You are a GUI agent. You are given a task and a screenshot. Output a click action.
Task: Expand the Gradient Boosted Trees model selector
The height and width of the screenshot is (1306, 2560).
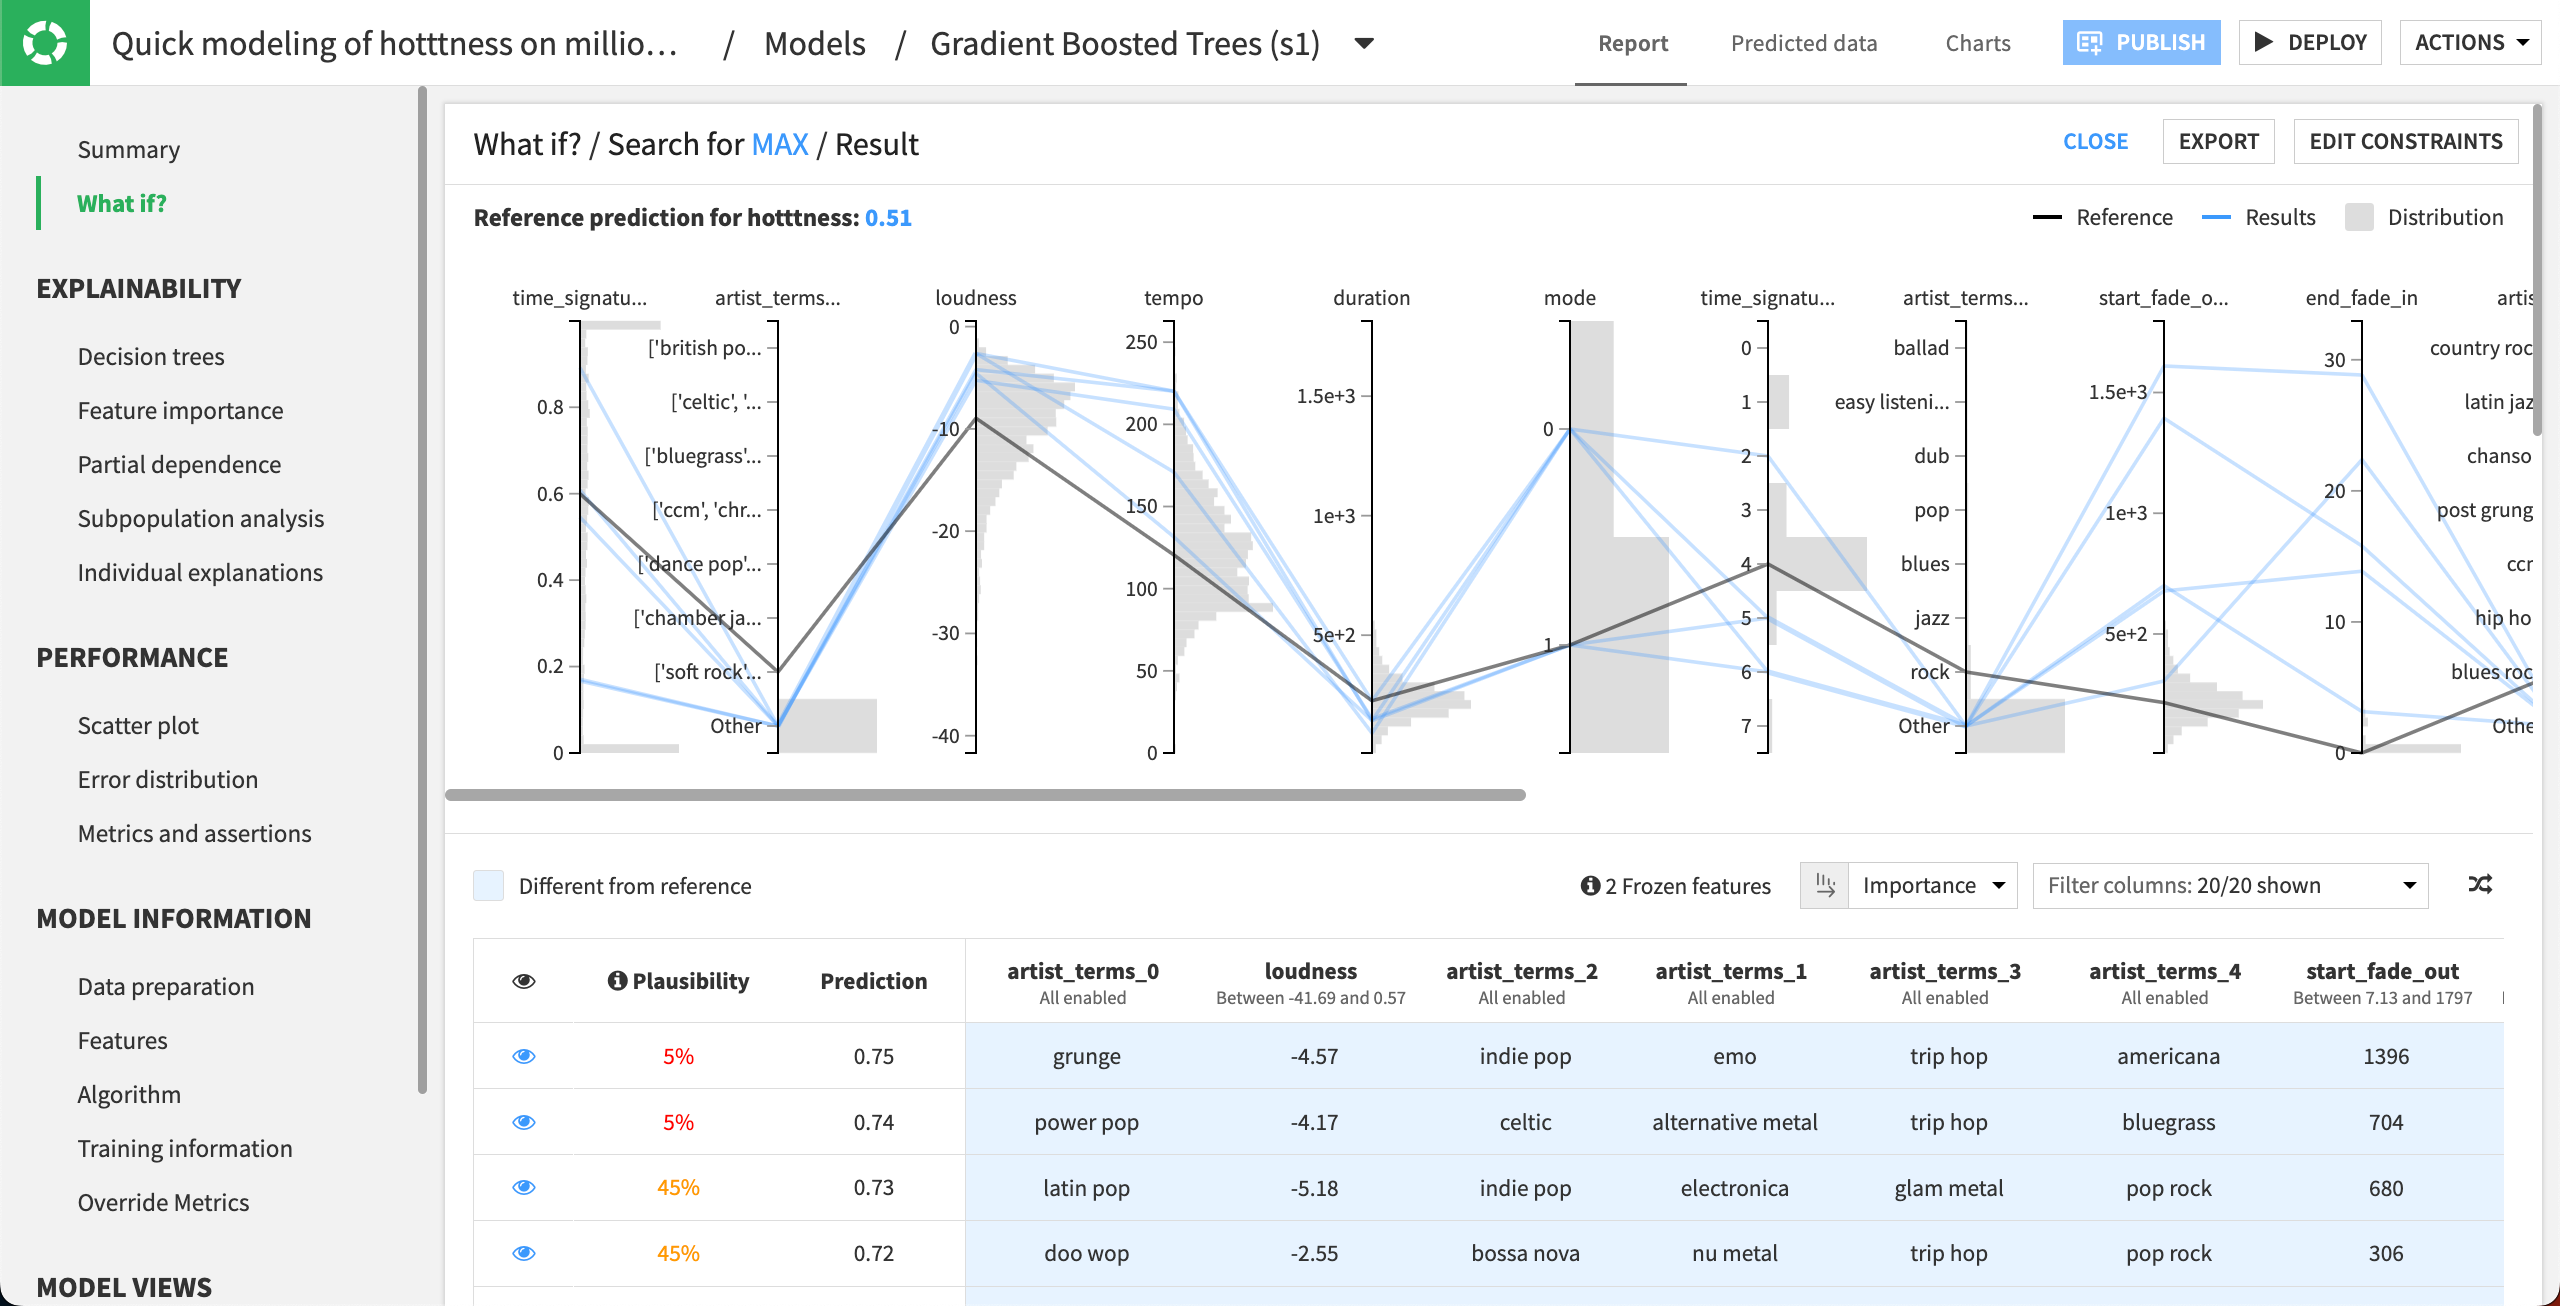pyautogui.click(x=1365, y=44)
